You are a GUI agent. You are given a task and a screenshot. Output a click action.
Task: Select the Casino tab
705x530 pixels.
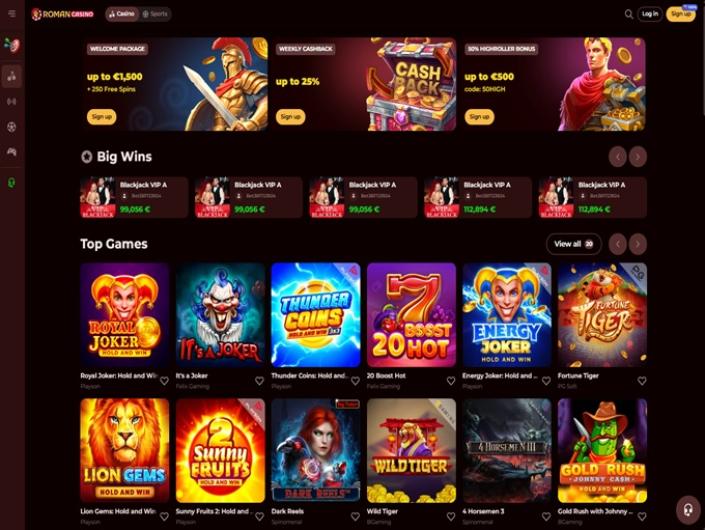coord(122,14)
